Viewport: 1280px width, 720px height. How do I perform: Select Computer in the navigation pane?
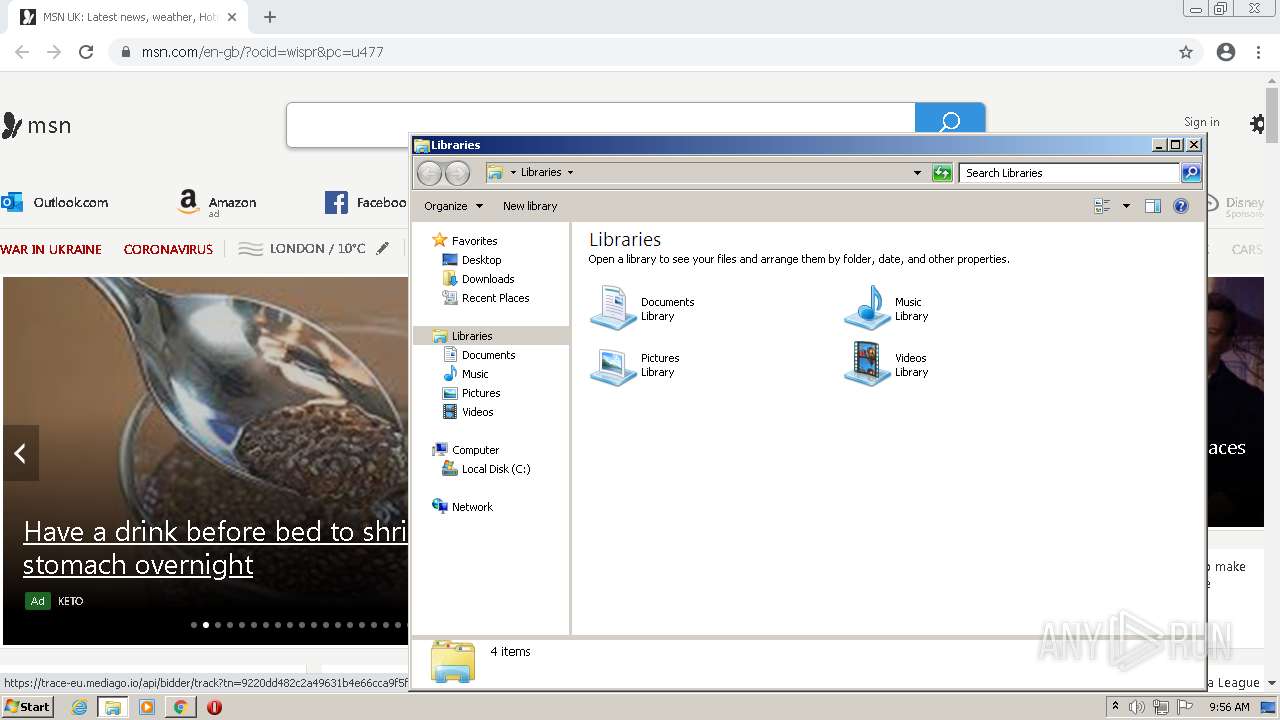(x=475, y=450)
